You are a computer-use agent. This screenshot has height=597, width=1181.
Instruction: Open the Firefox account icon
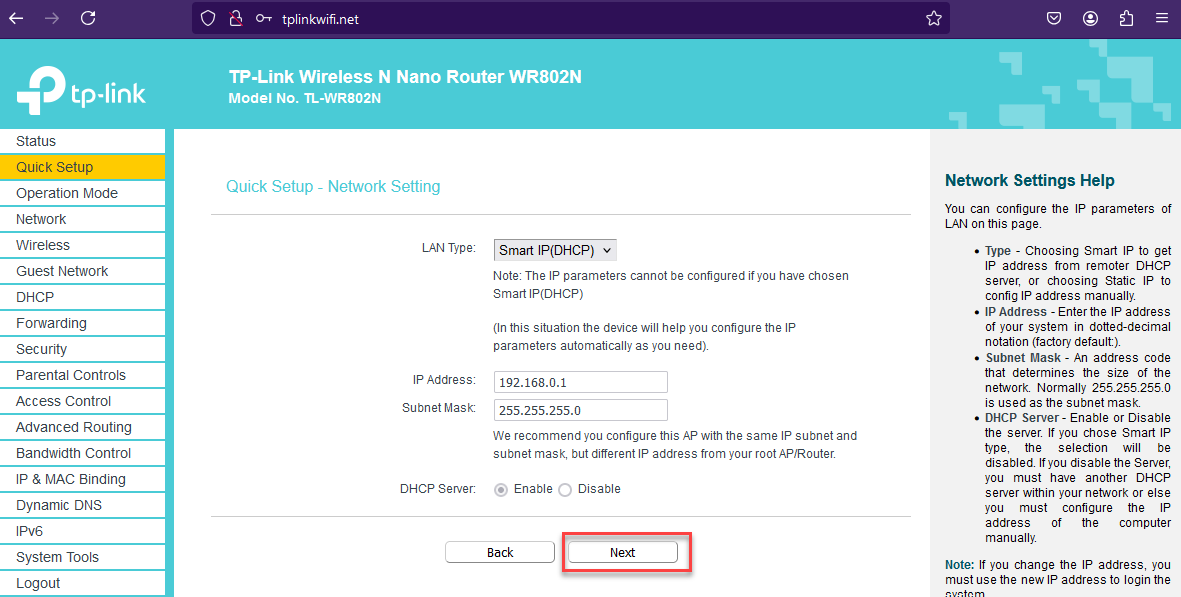(1090, 18)
